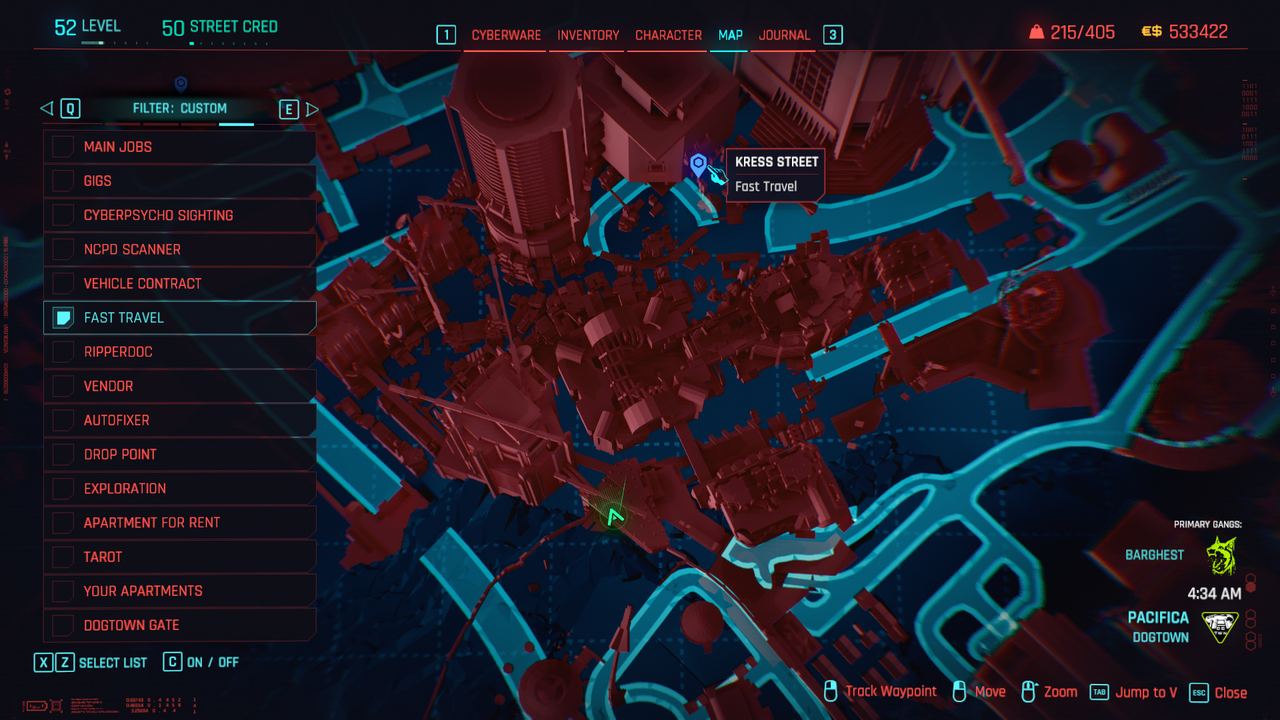The width and height of the screenshot is (1280, 720).
Task: Open the Inventory tab
Action: (x=588, y=35)
